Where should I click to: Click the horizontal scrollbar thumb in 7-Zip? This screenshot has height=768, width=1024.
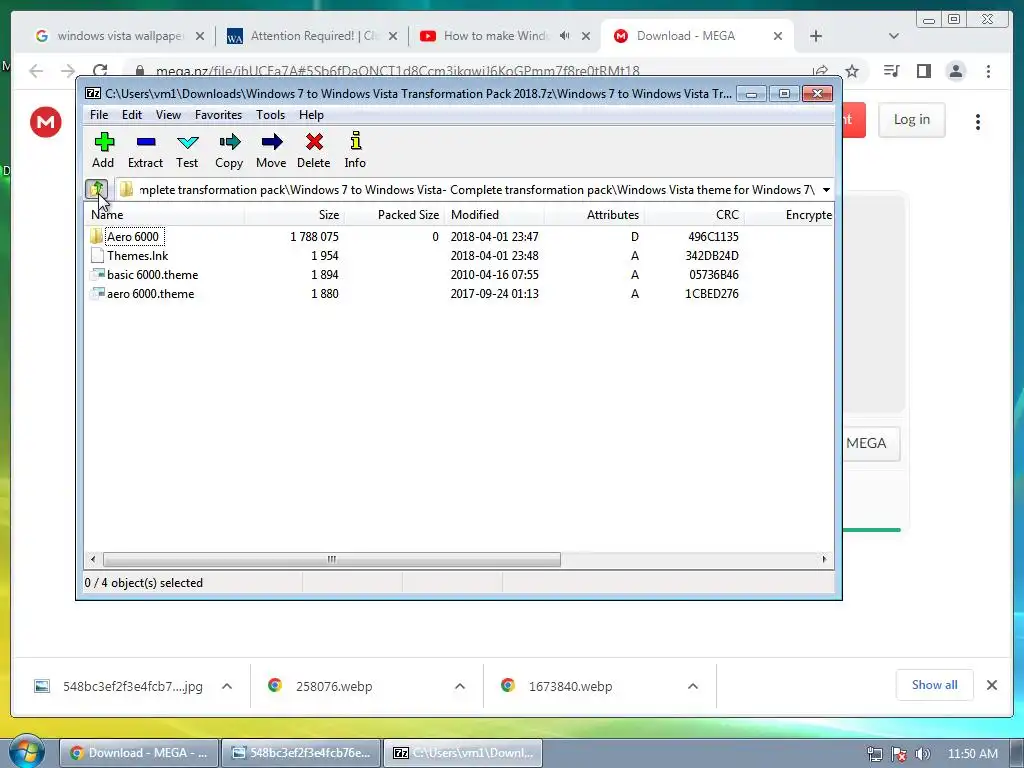point(332,560)
